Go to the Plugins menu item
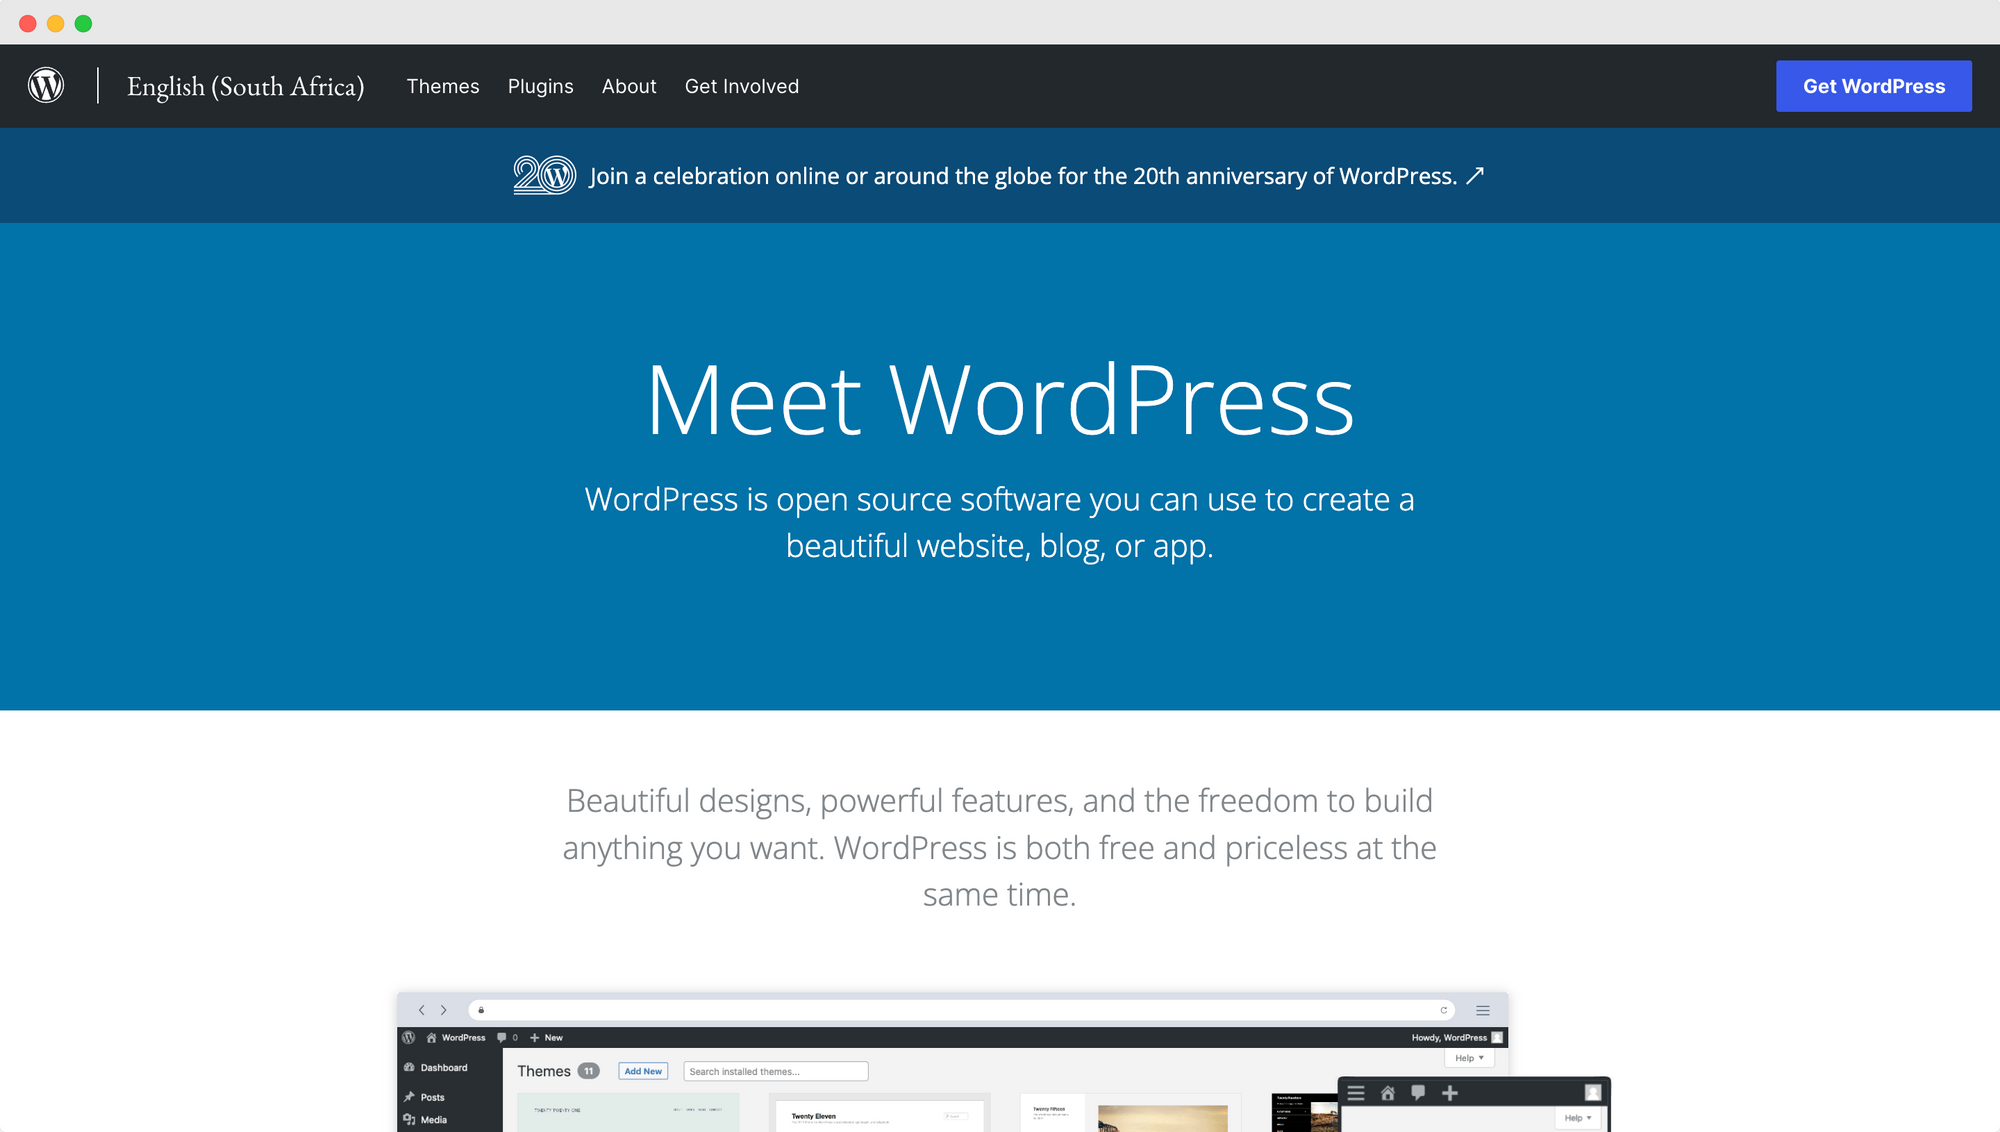This screenshot has width=2000, height=1132. pos(541,86)
